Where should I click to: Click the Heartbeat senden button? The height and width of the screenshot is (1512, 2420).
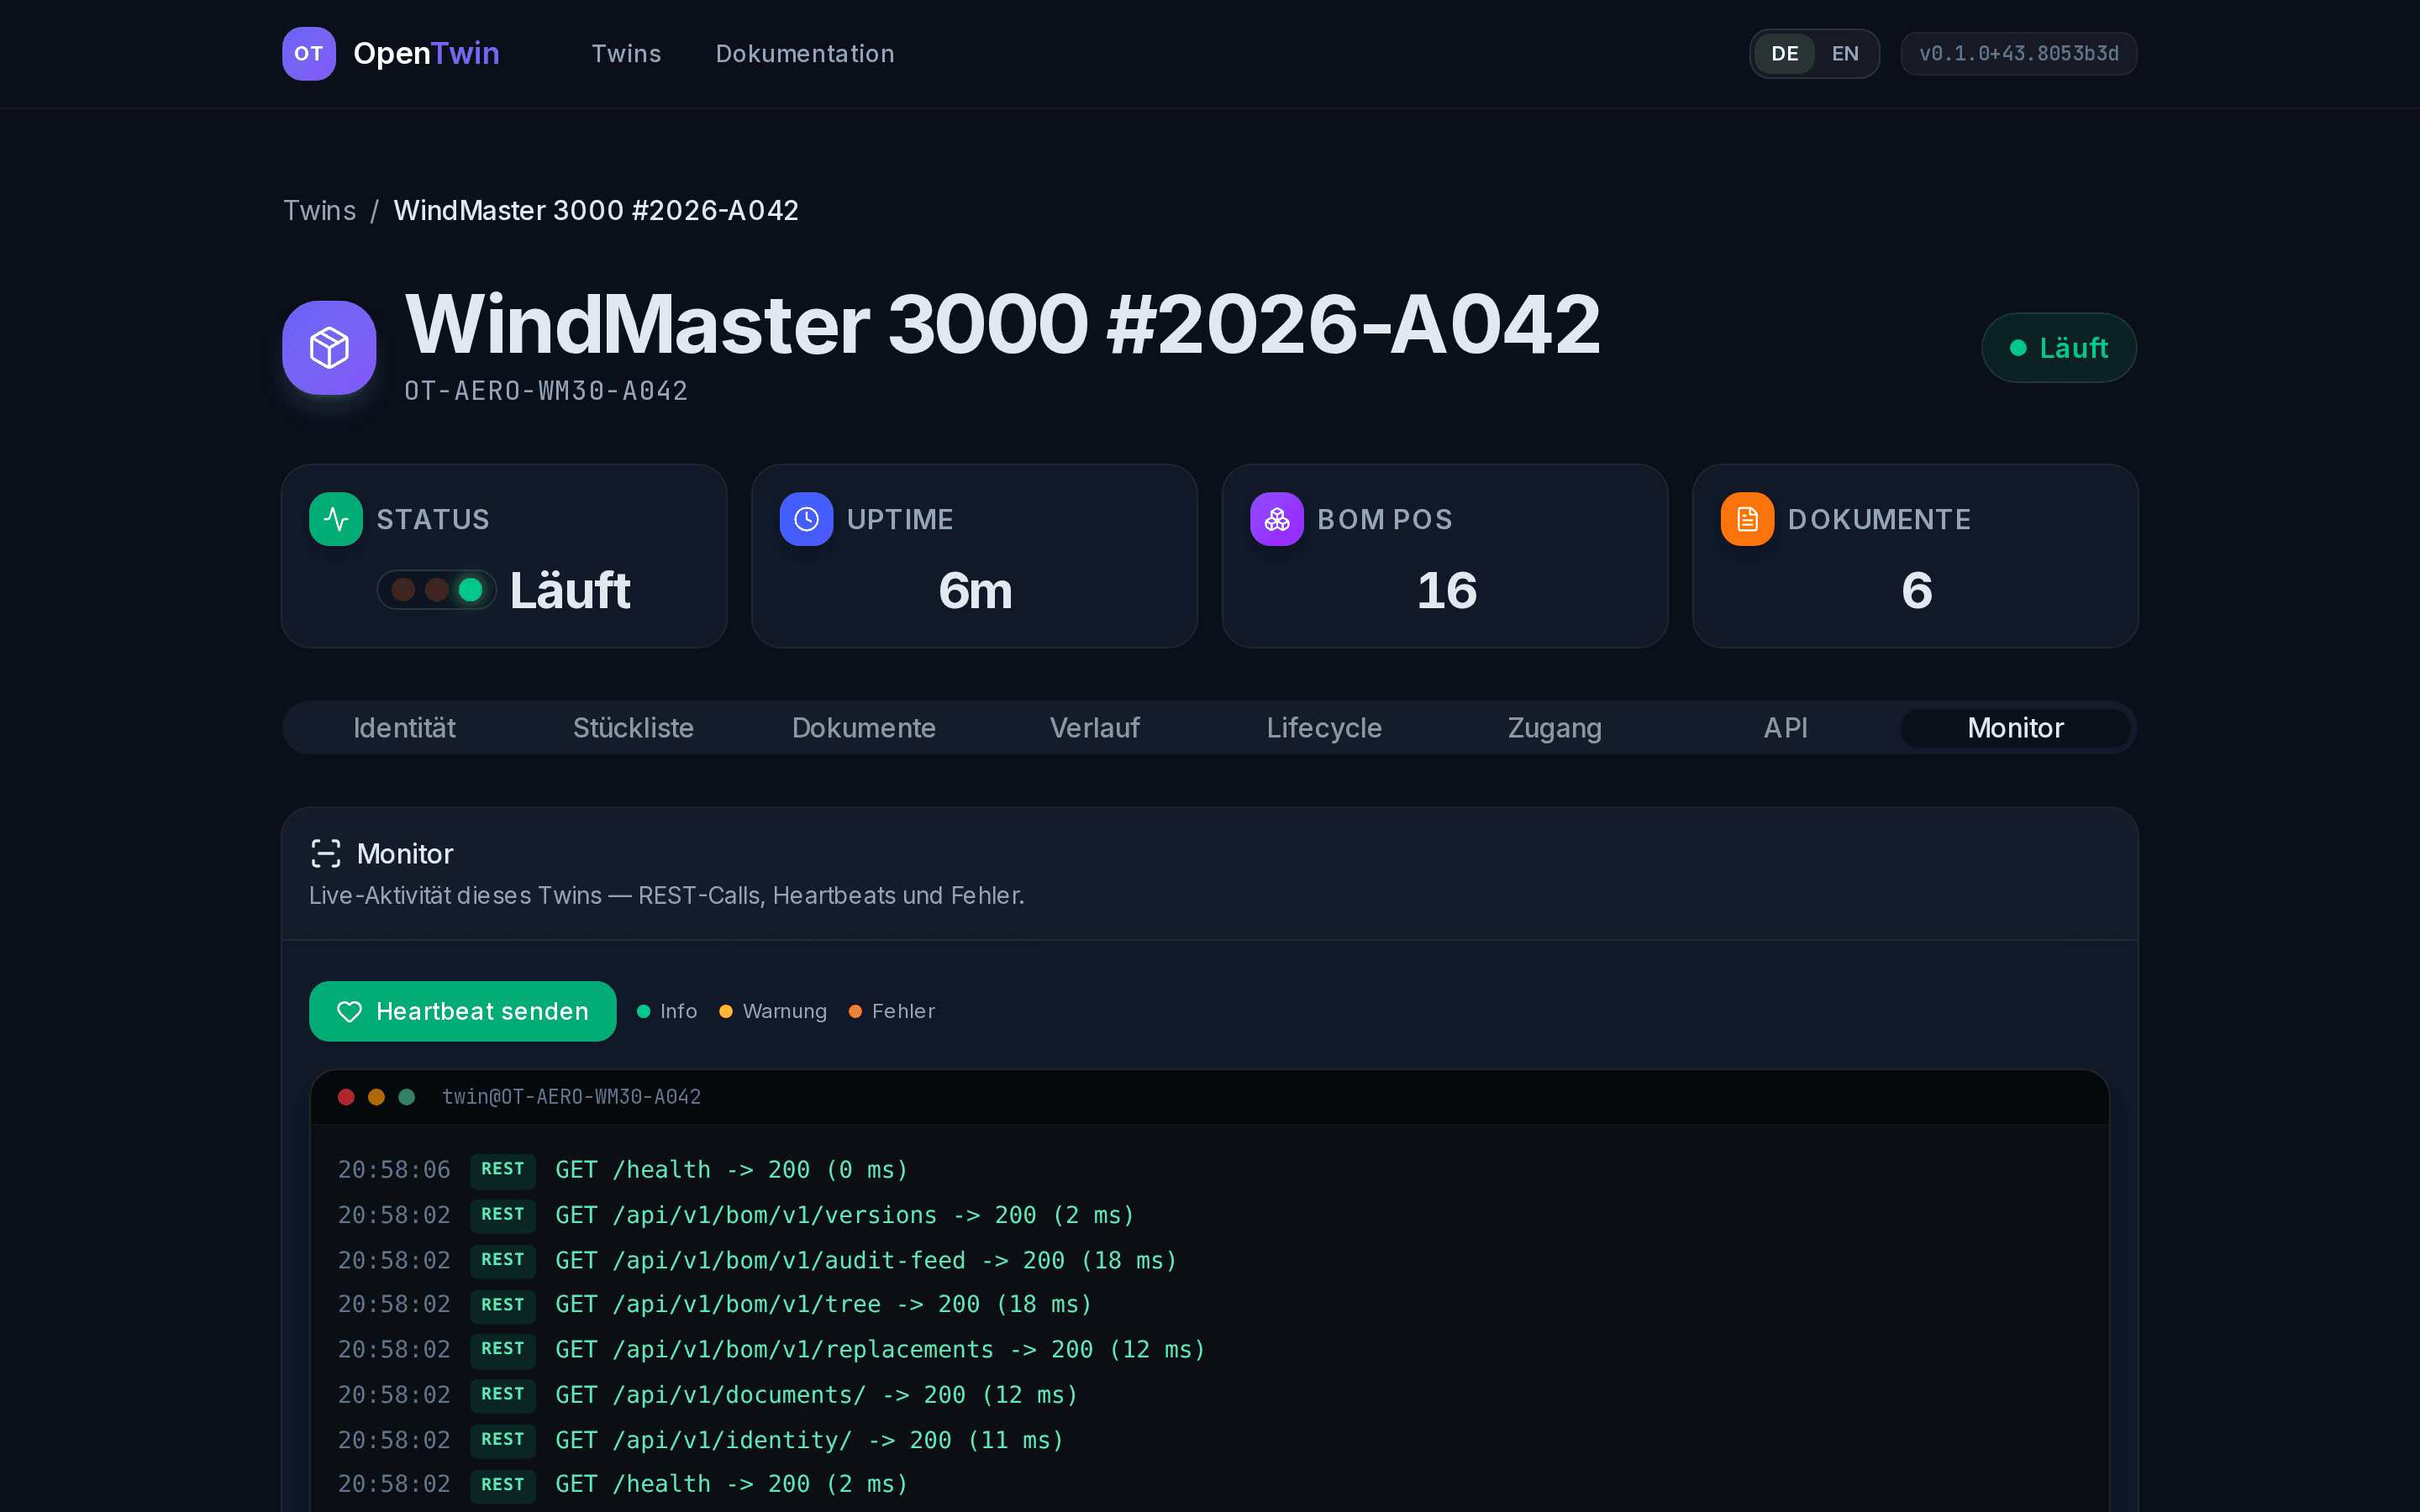[463, 1011]
